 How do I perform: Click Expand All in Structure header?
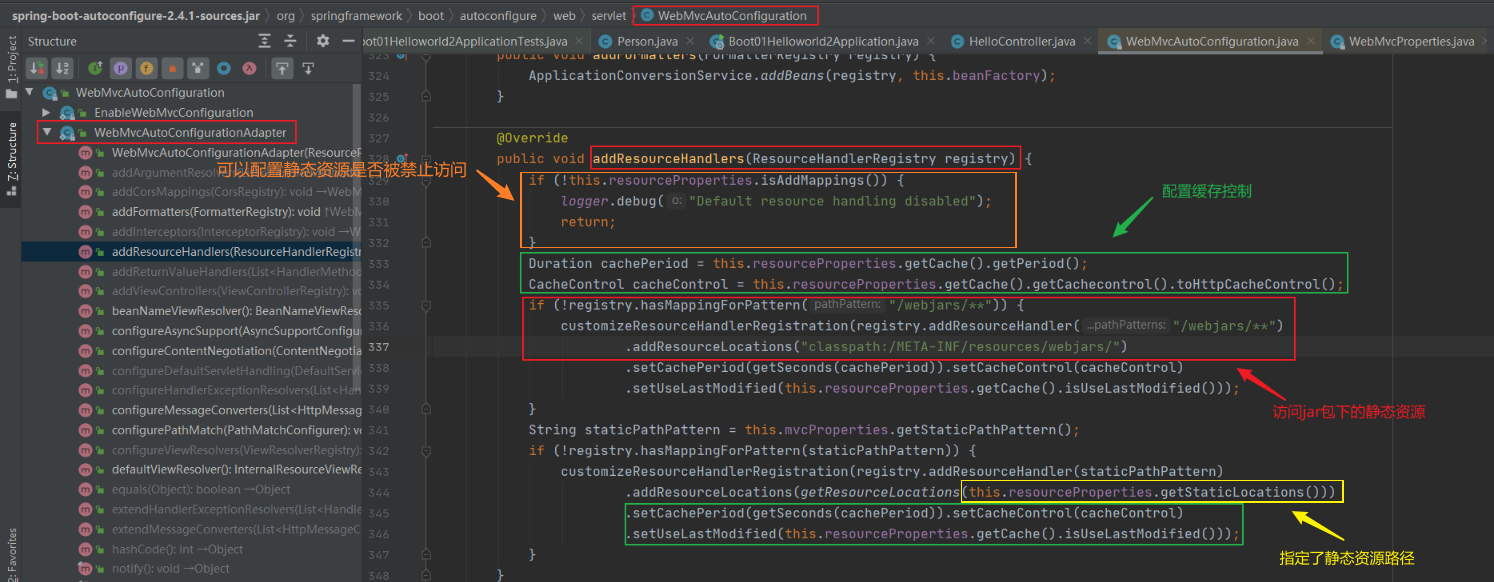click(264, 41)
